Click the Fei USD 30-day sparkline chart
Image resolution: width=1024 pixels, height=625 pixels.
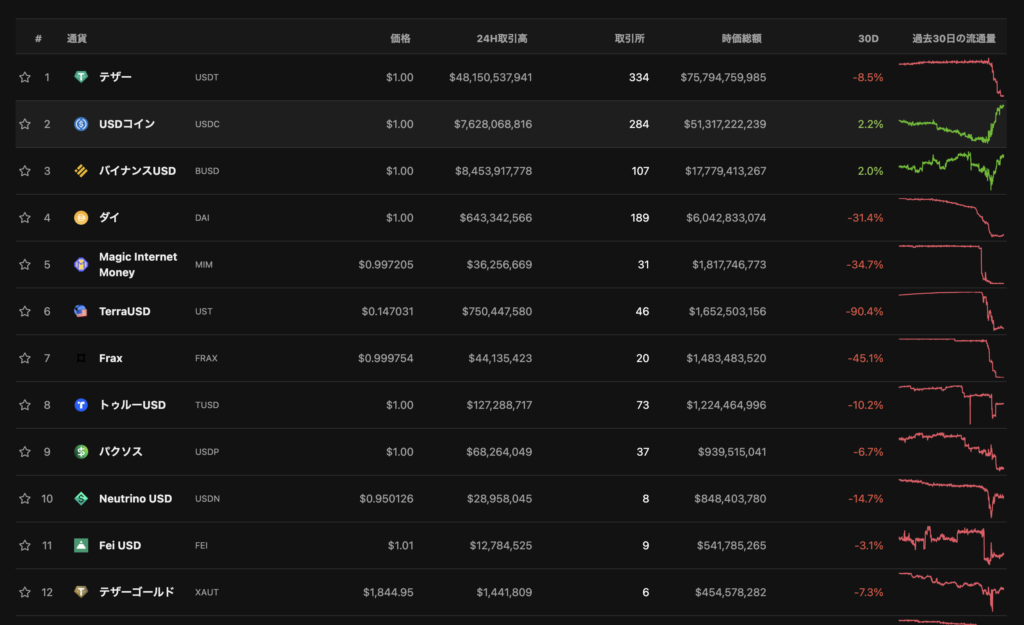pyautogui.click(x=952, y=545)
